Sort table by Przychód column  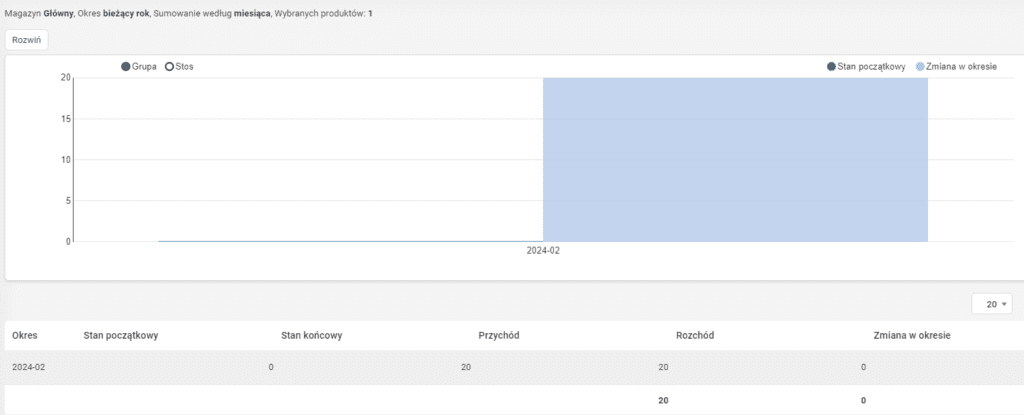pos(499,336)
